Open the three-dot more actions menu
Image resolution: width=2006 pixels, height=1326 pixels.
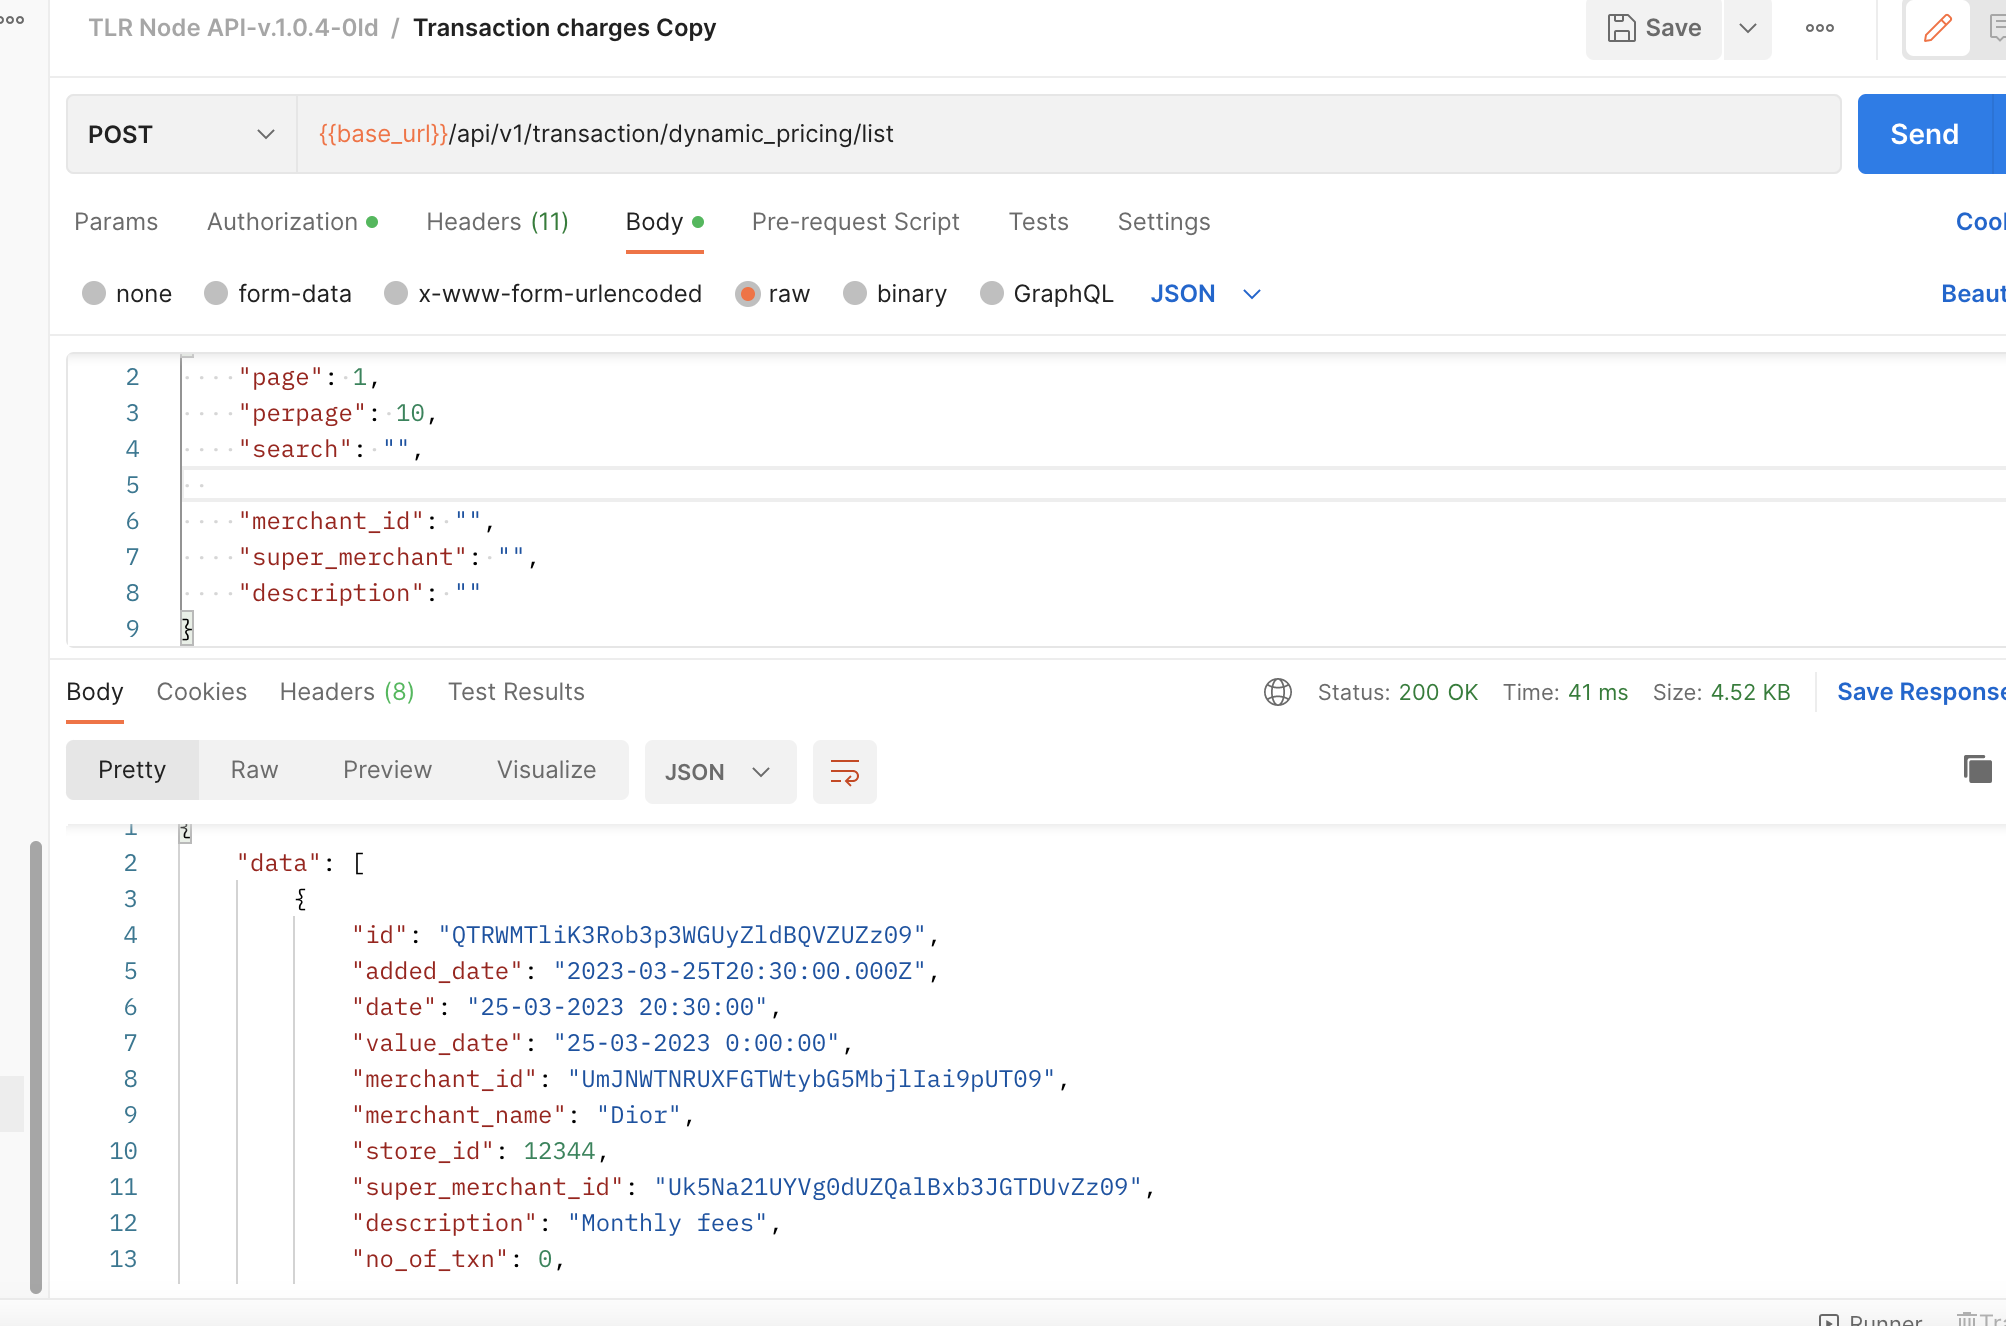point(1820,28)
